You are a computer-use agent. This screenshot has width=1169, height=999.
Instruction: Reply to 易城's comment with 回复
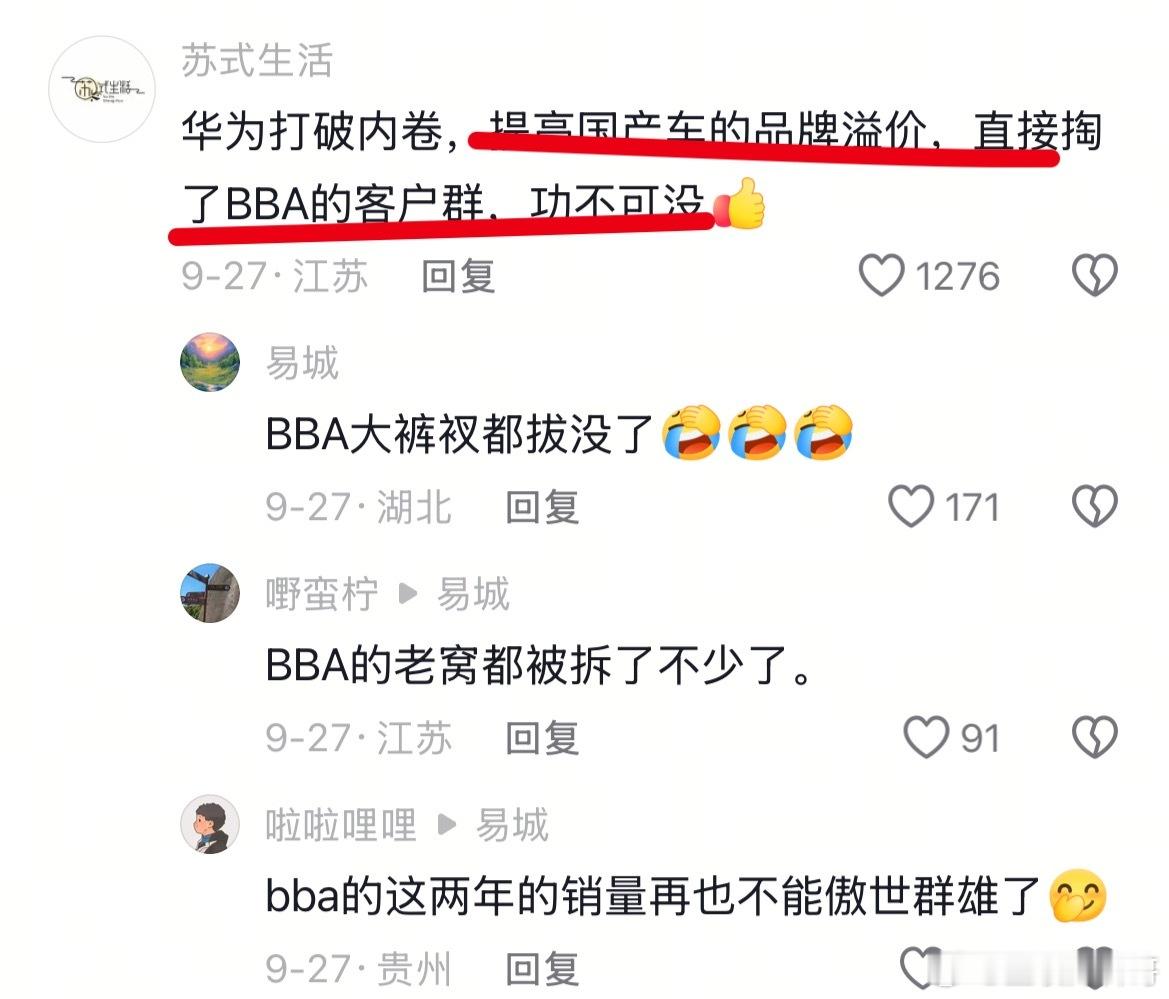pos(542,508)
